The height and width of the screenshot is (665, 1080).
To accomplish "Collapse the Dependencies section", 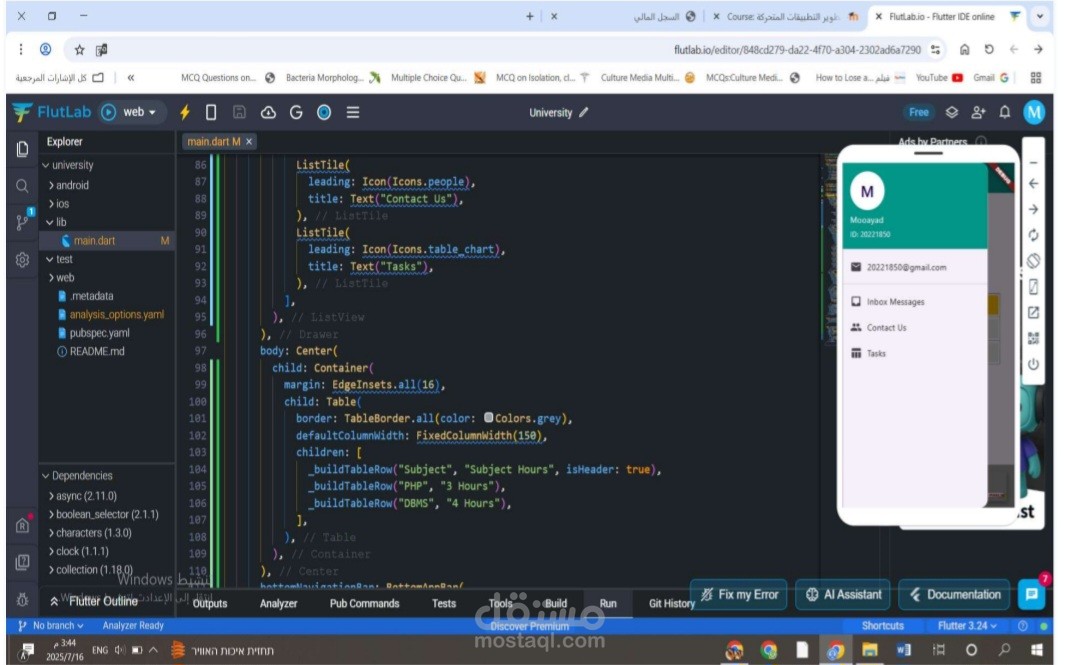I will click(45, 476).
